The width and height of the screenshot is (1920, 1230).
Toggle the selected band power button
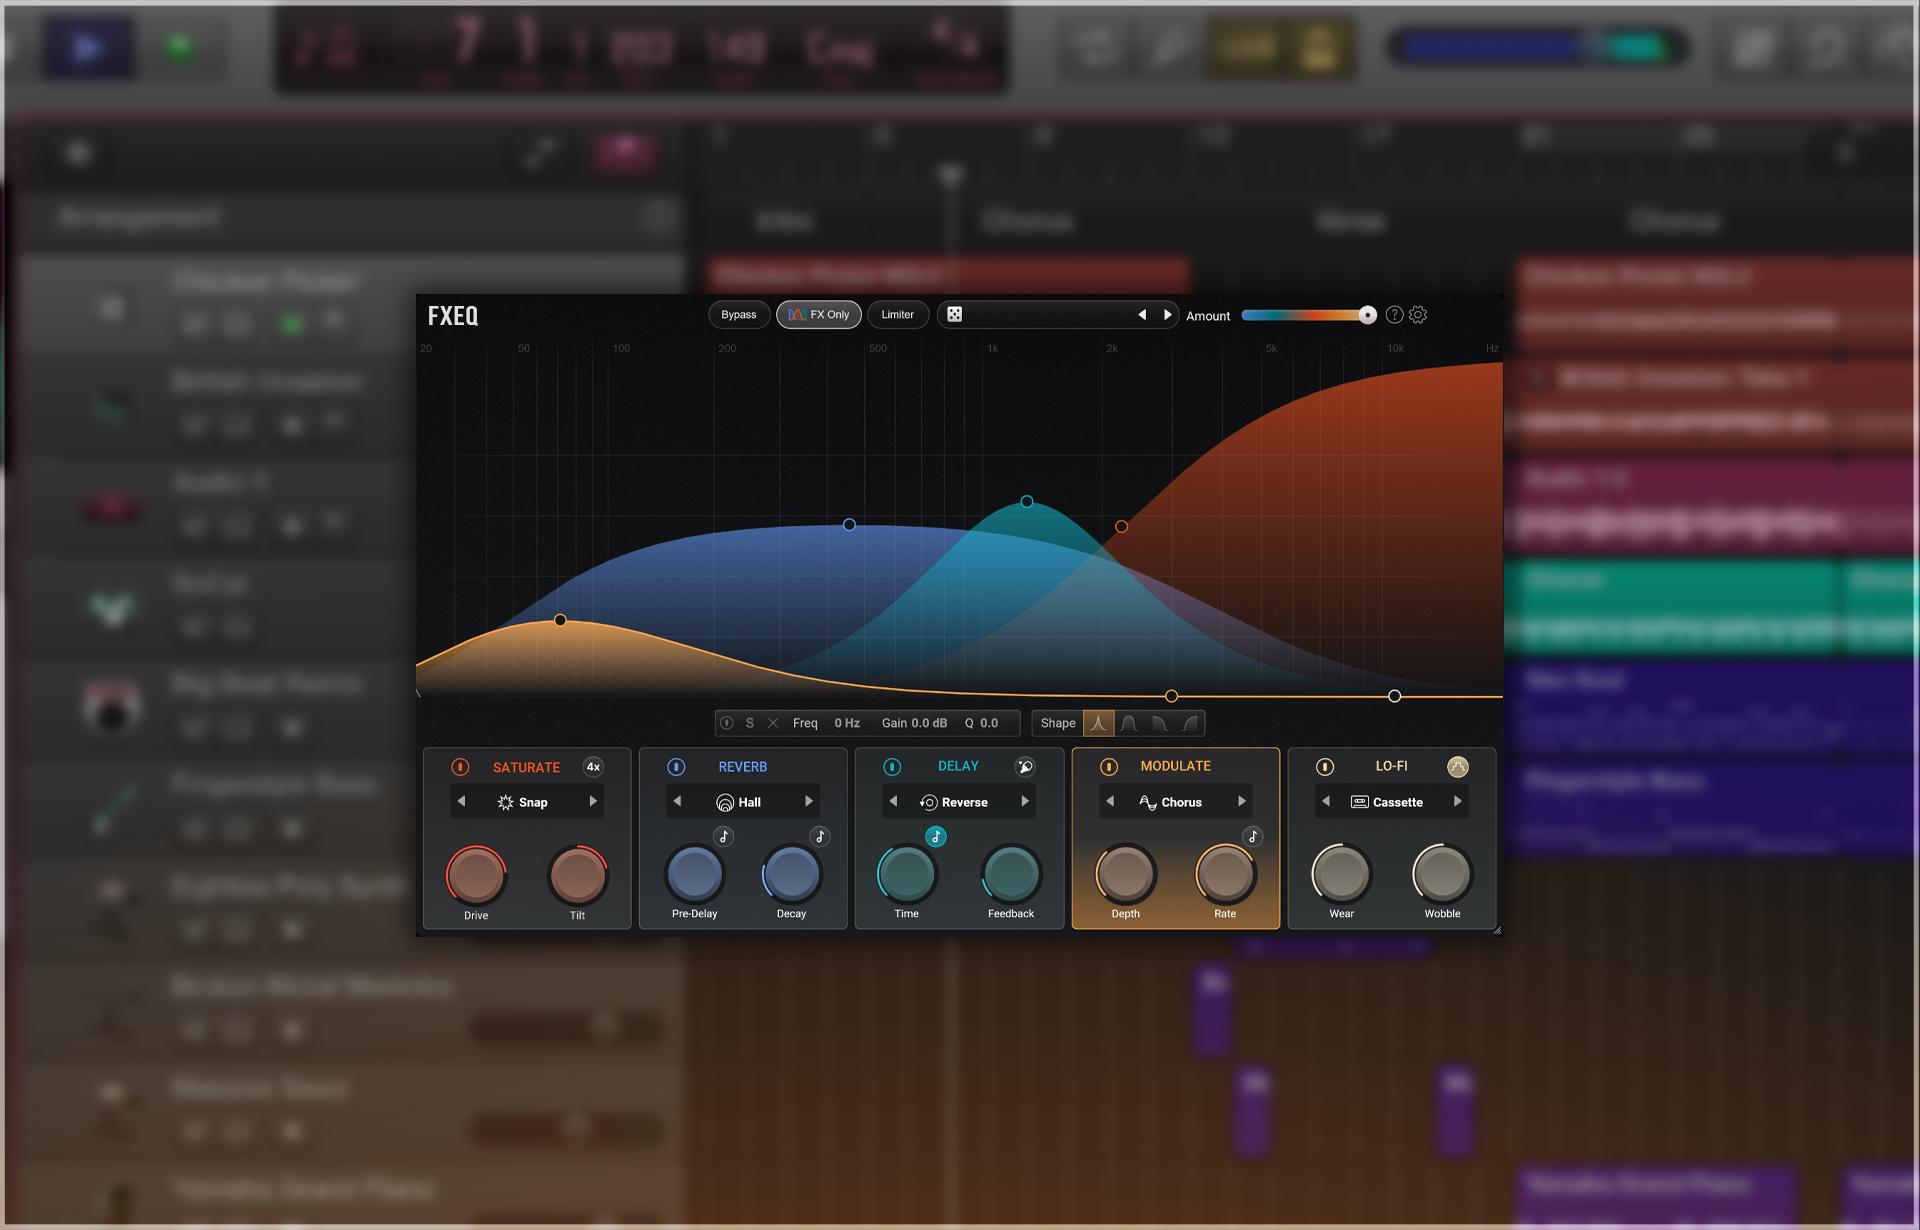coord(727,723)
